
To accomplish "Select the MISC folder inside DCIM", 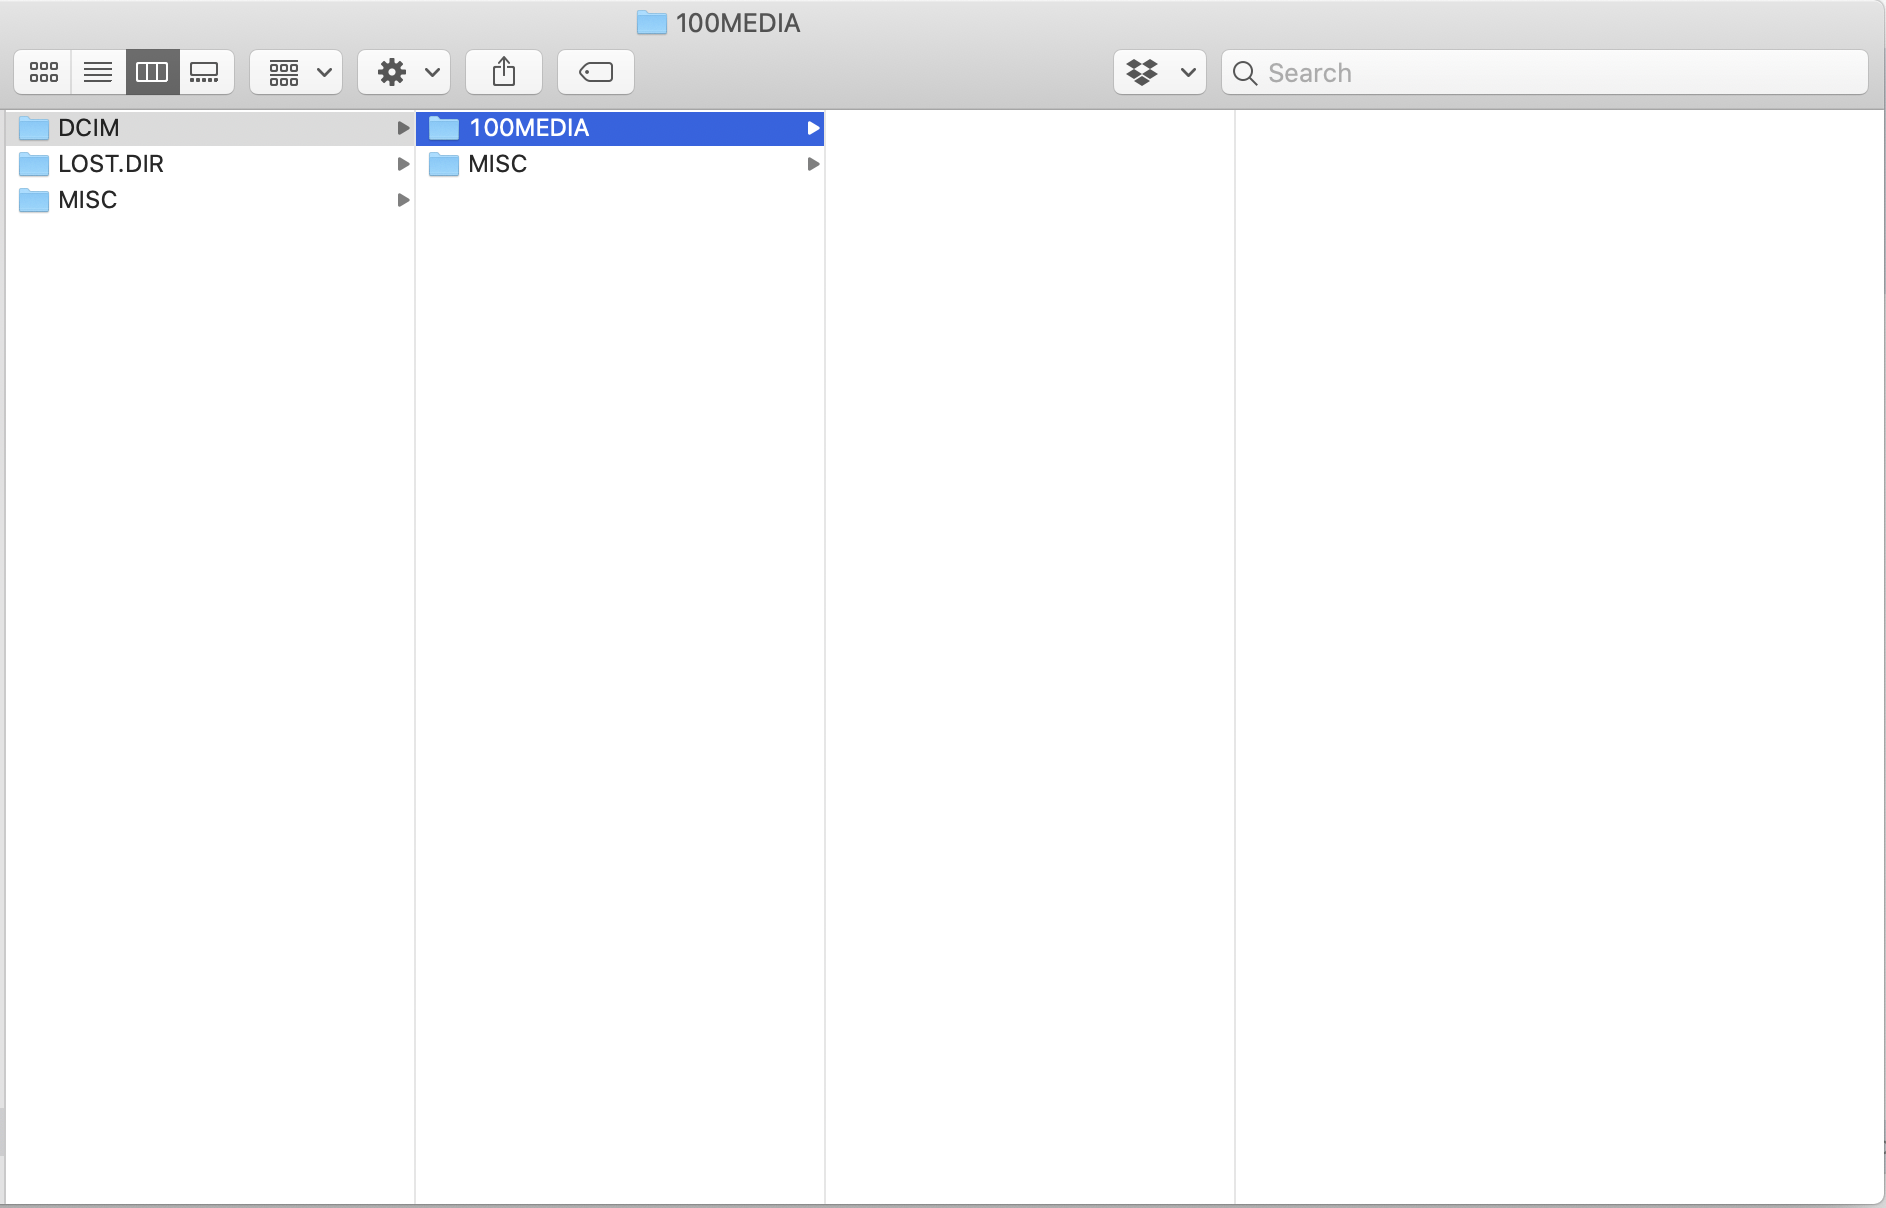I will (497, 164).
